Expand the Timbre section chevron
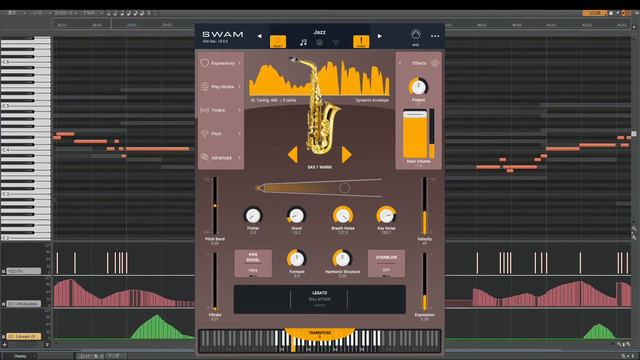Screen dimensions: 640x360 [x=240, y=110]
